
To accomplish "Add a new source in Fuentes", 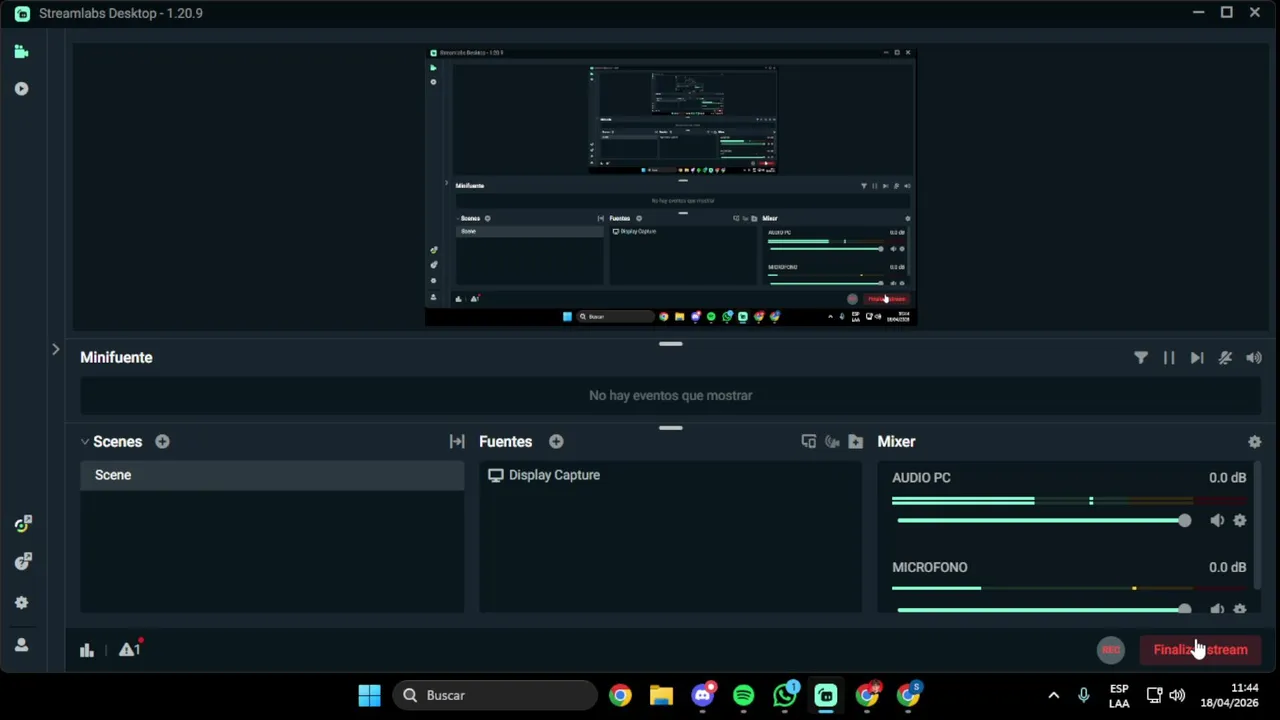I will (556, 442).
